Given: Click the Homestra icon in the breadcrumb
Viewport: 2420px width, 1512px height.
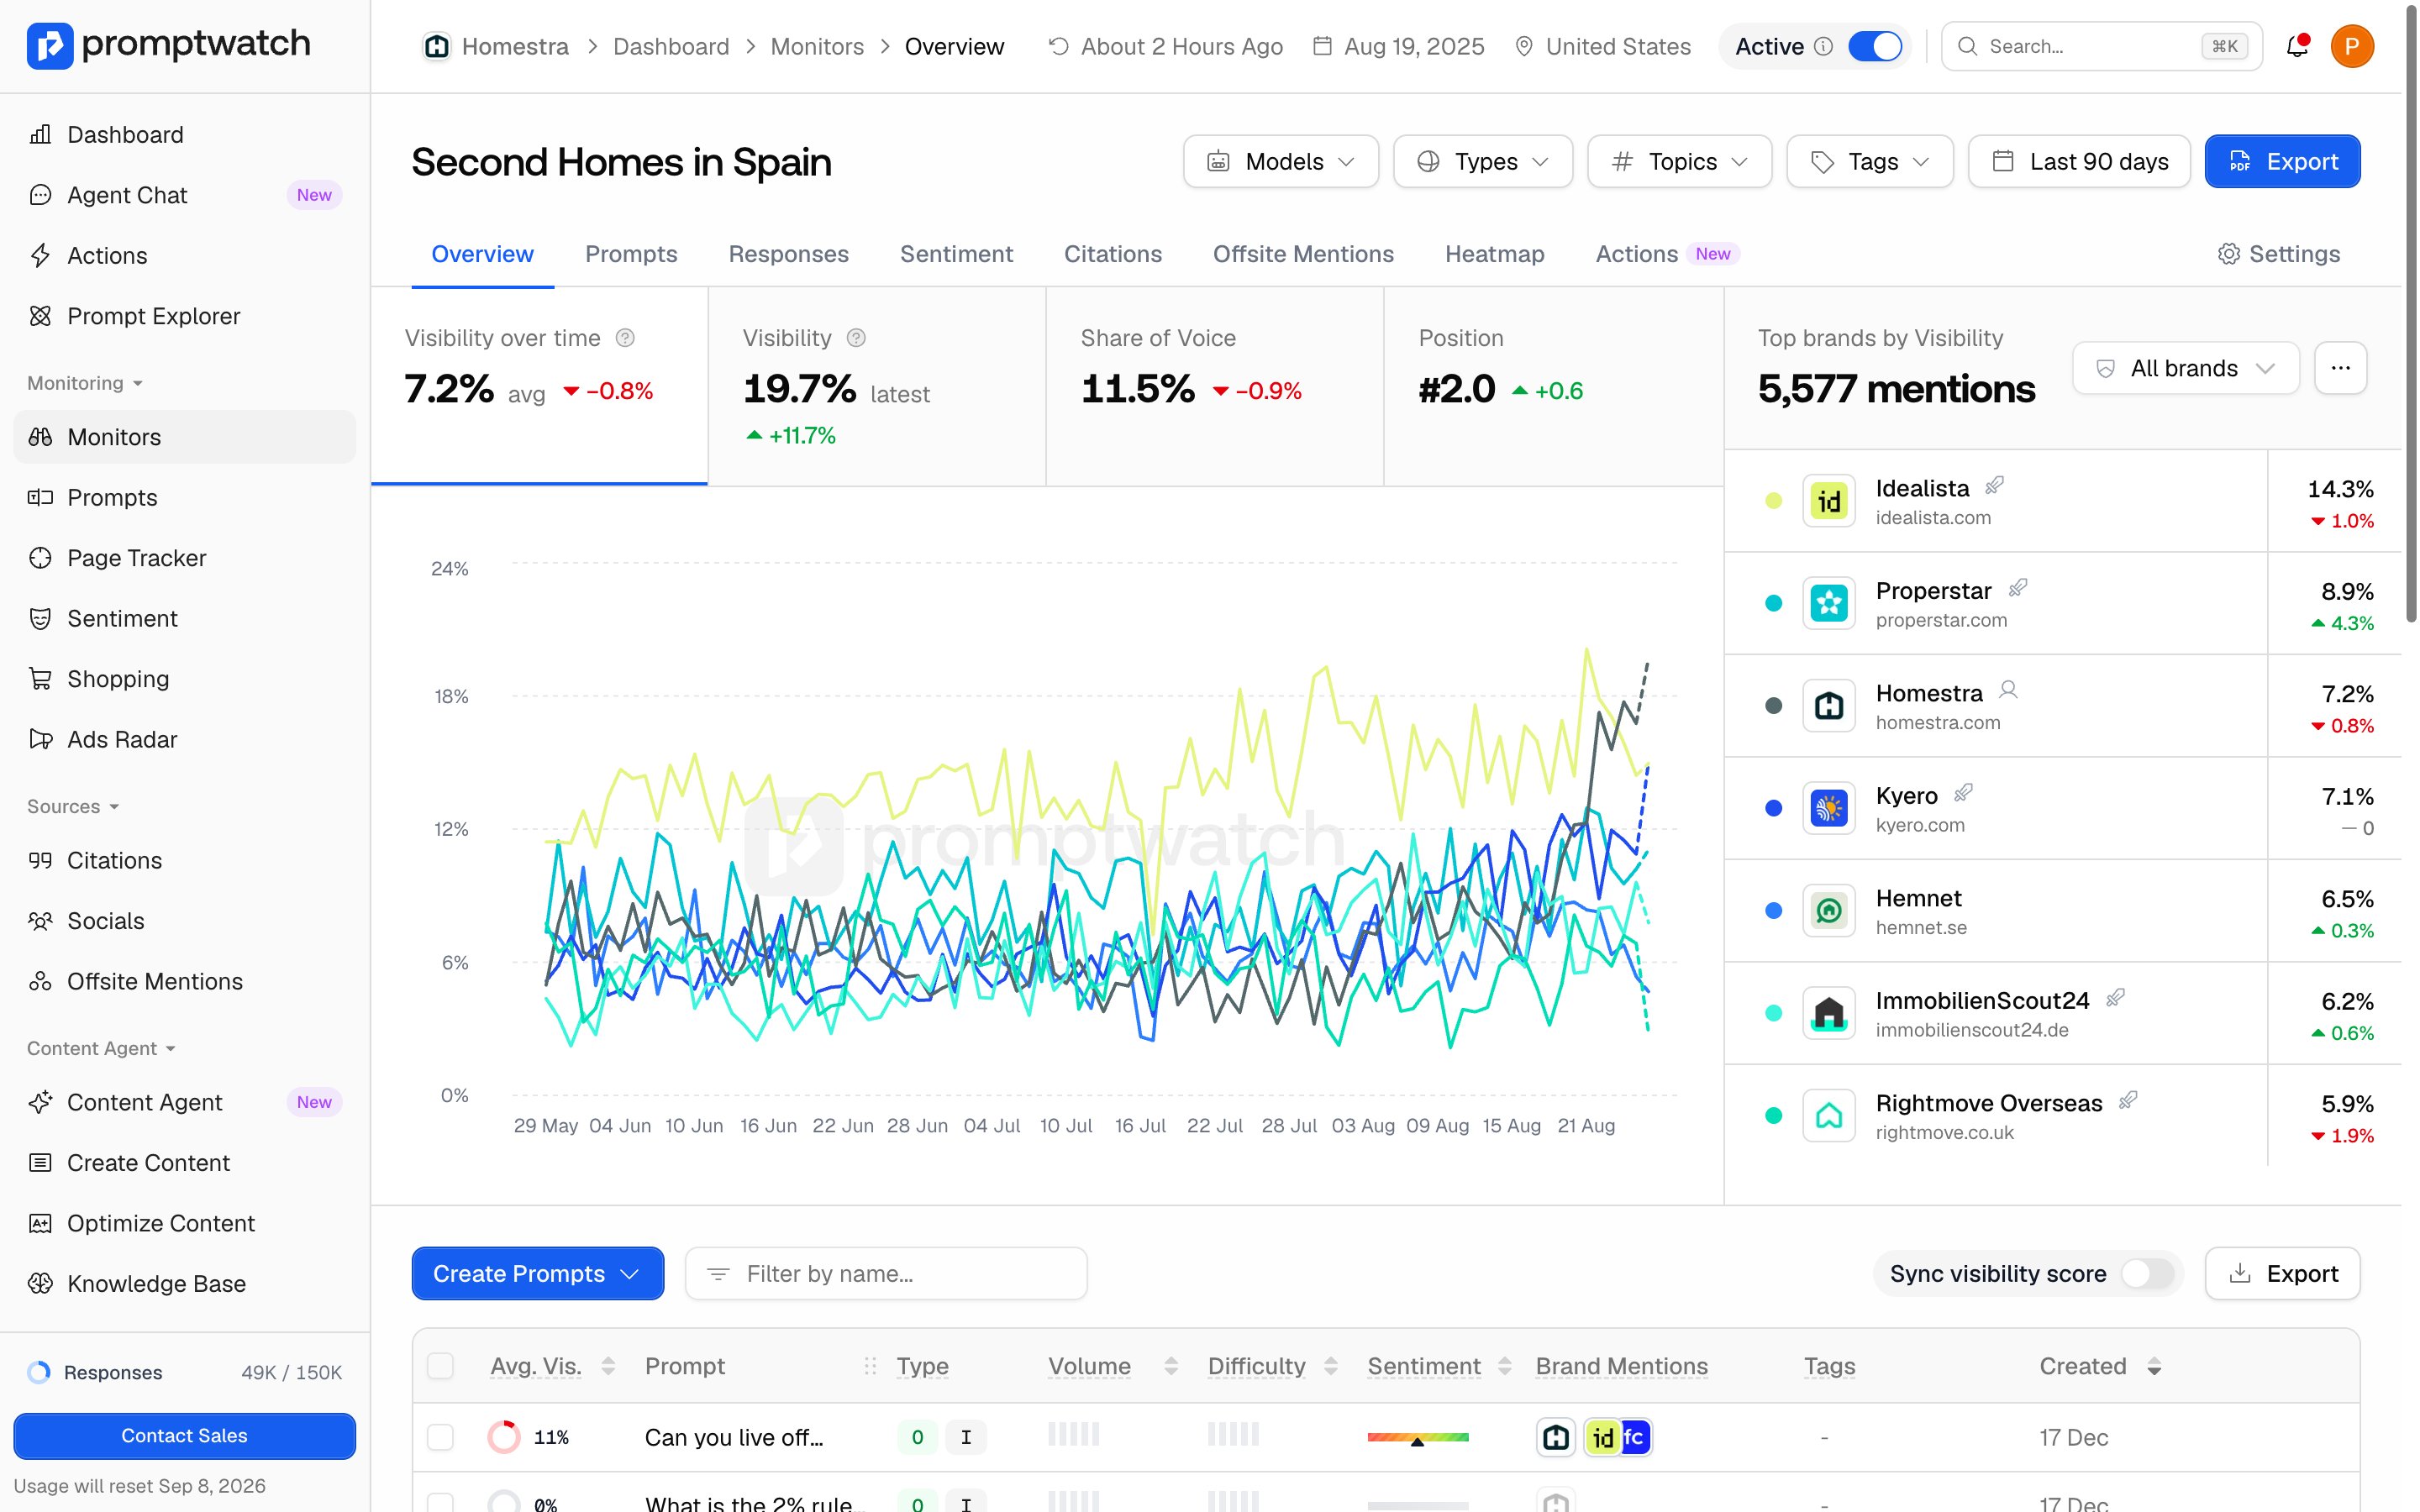Looking at the screenshot, I should point(436,46).
